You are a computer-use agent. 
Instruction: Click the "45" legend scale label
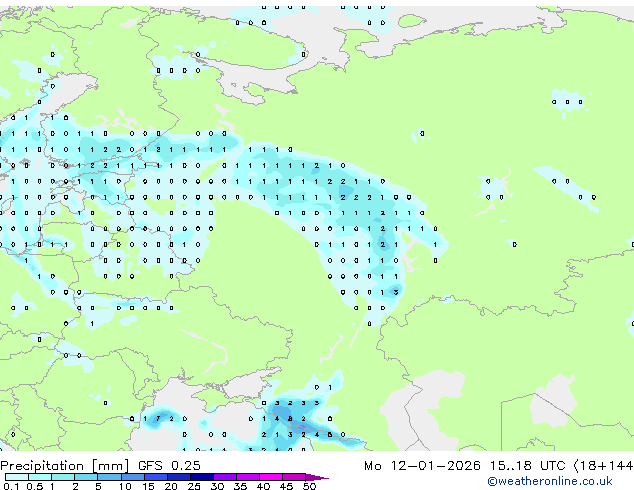click(287, 486)
